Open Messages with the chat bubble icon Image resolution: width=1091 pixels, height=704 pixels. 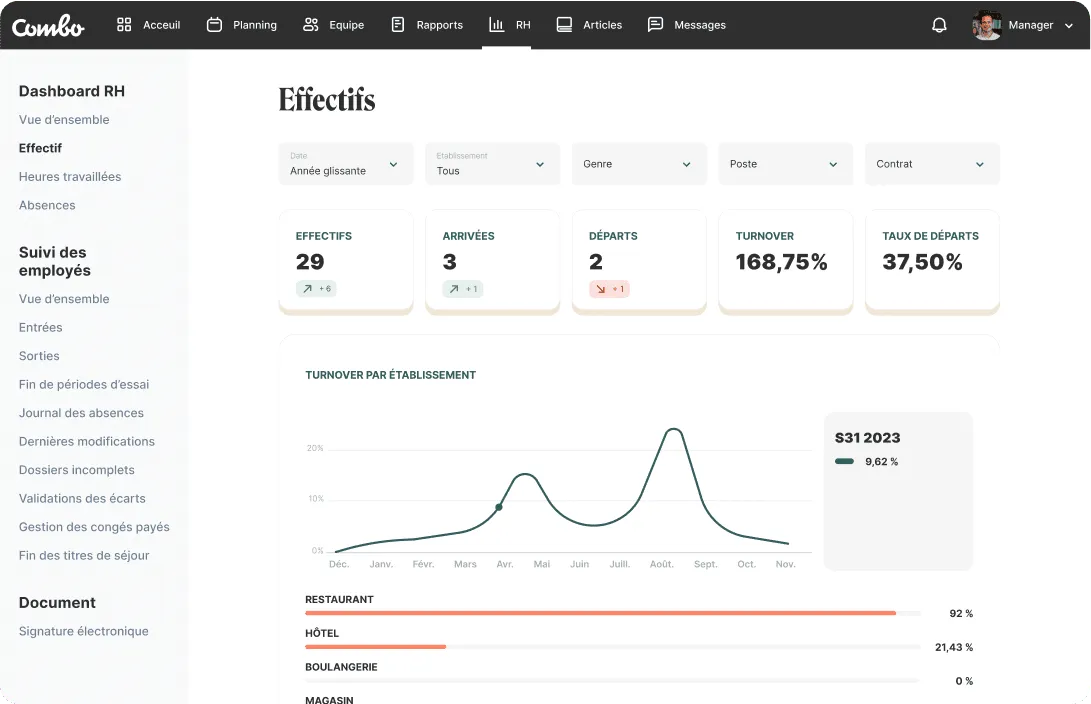[656, 25]
